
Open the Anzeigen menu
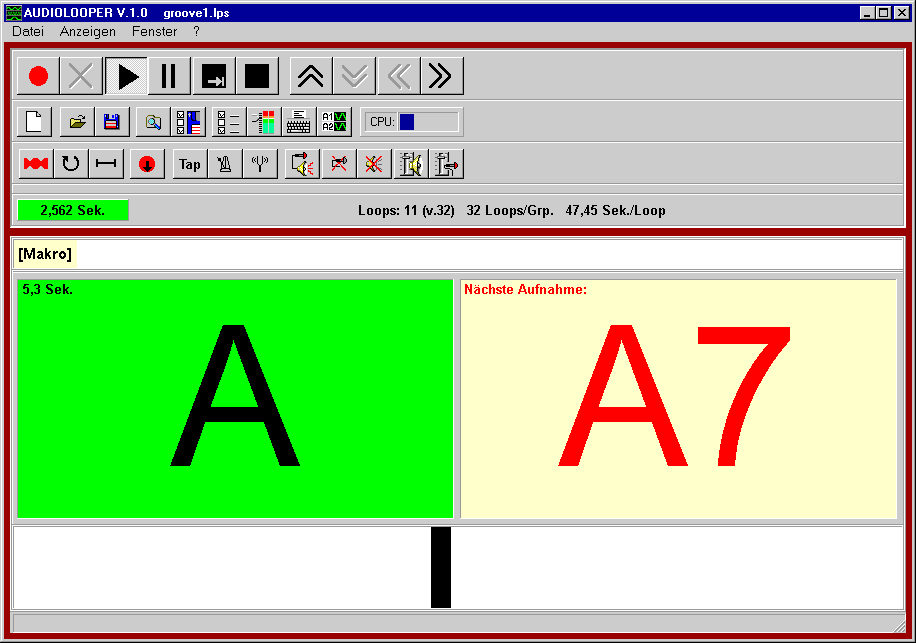click(87, 31)
